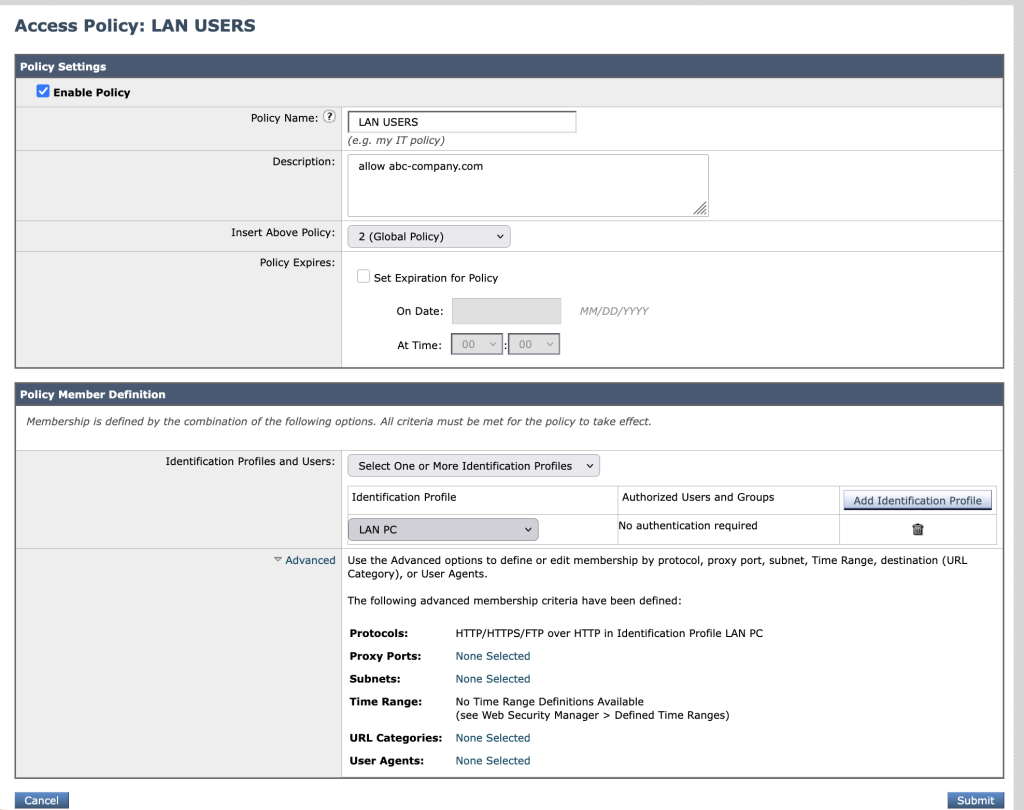
Task: Click 'No Time Range Definitions Available' text
Action: pos(550,702)
